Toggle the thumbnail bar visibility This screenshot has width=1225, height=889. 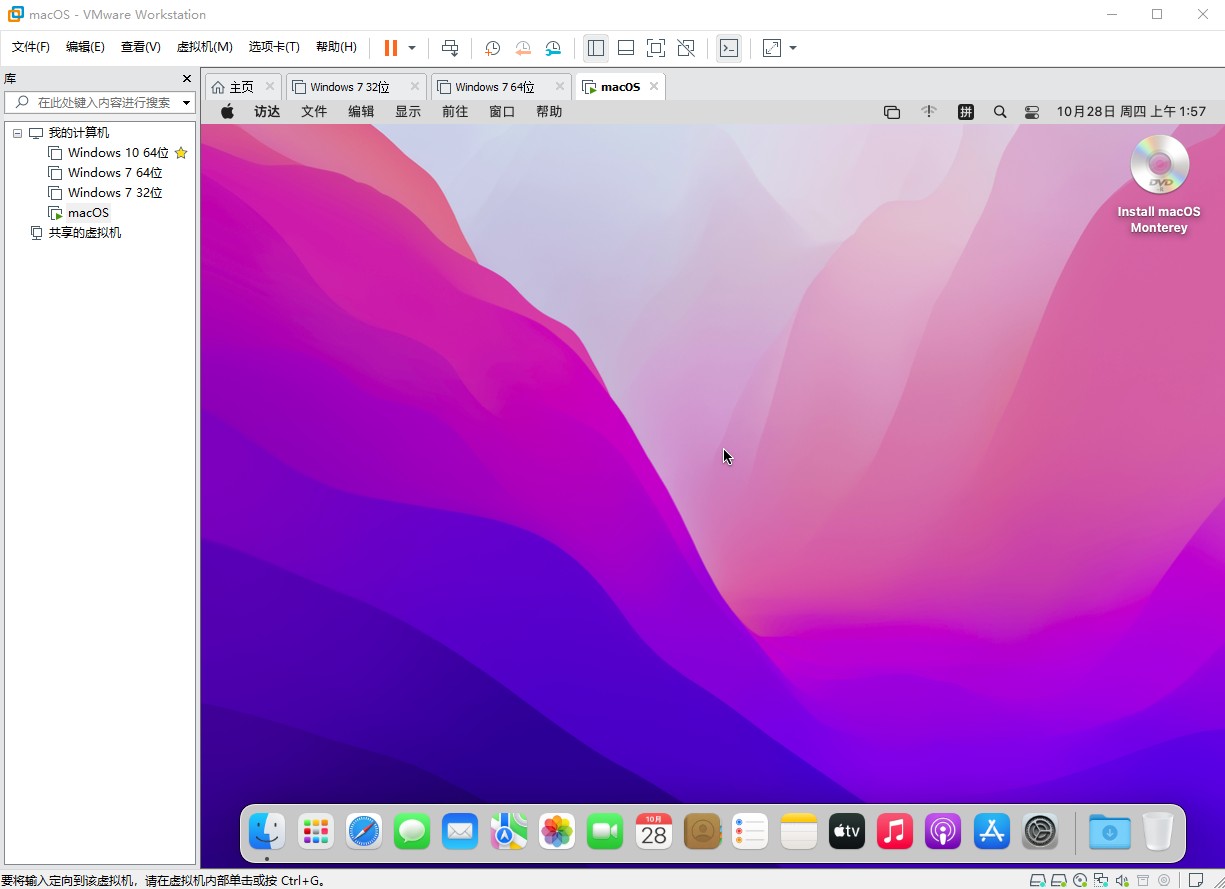click(x=625, y=47)
